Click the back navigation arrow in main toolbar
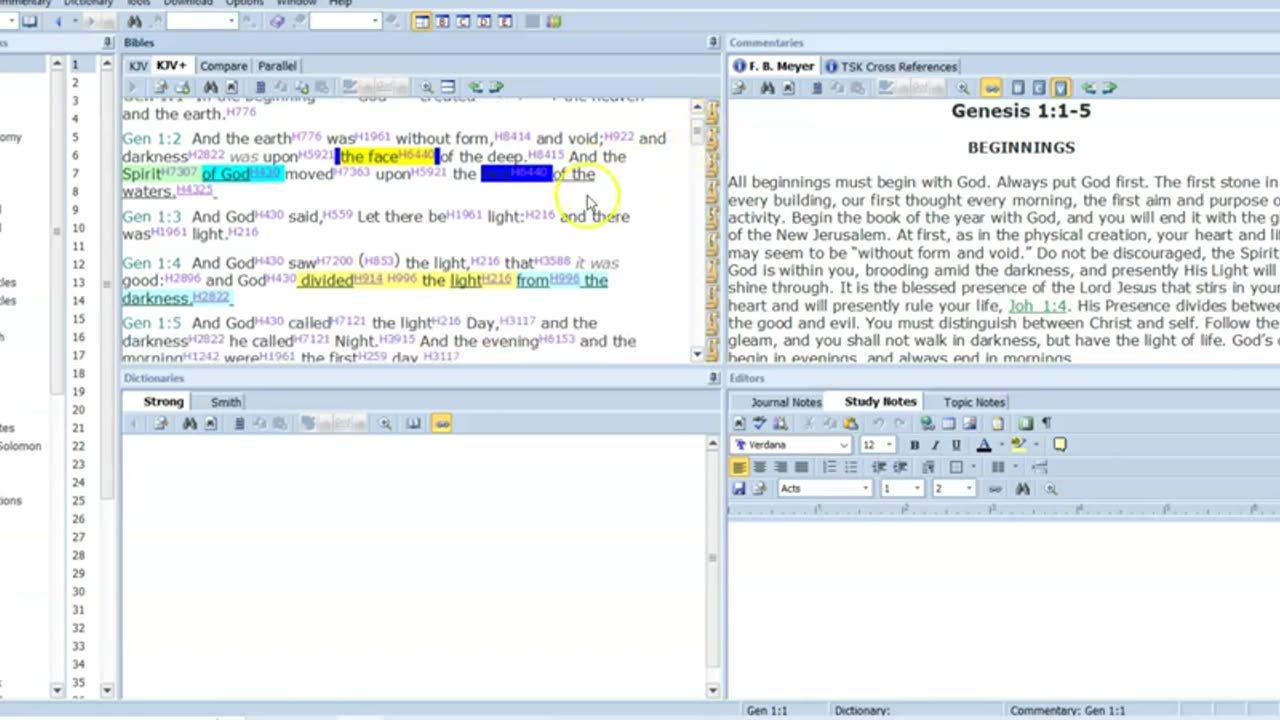The image size is (1280, 720). click(58, 21)
